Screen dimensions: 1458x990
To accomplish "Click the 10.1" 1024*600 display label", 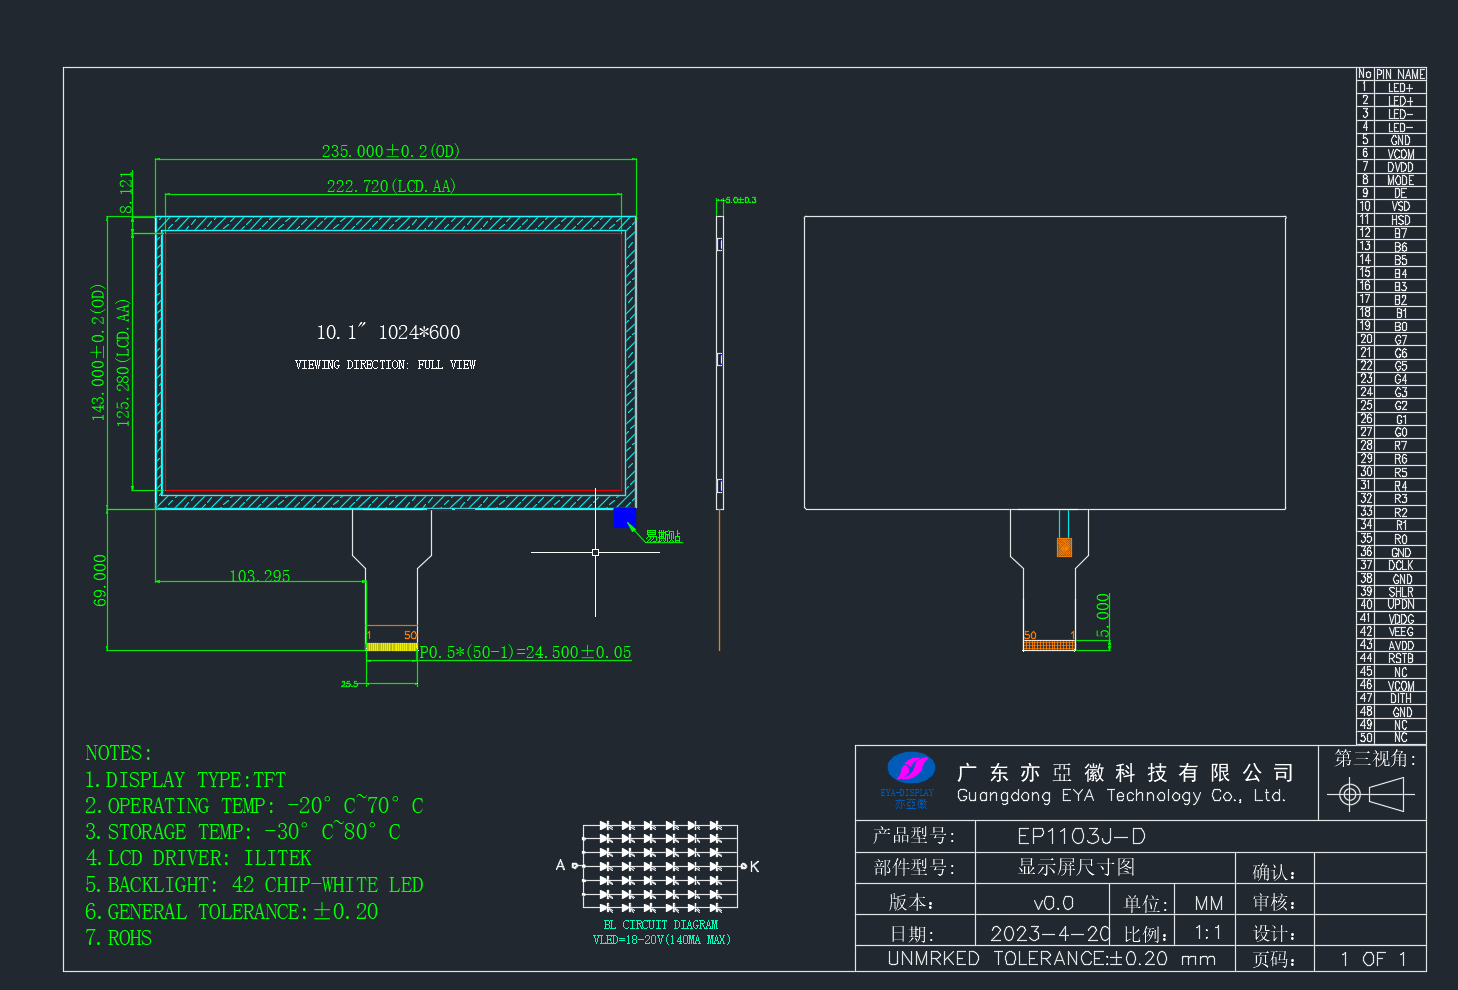I will (x=388, y=332).
